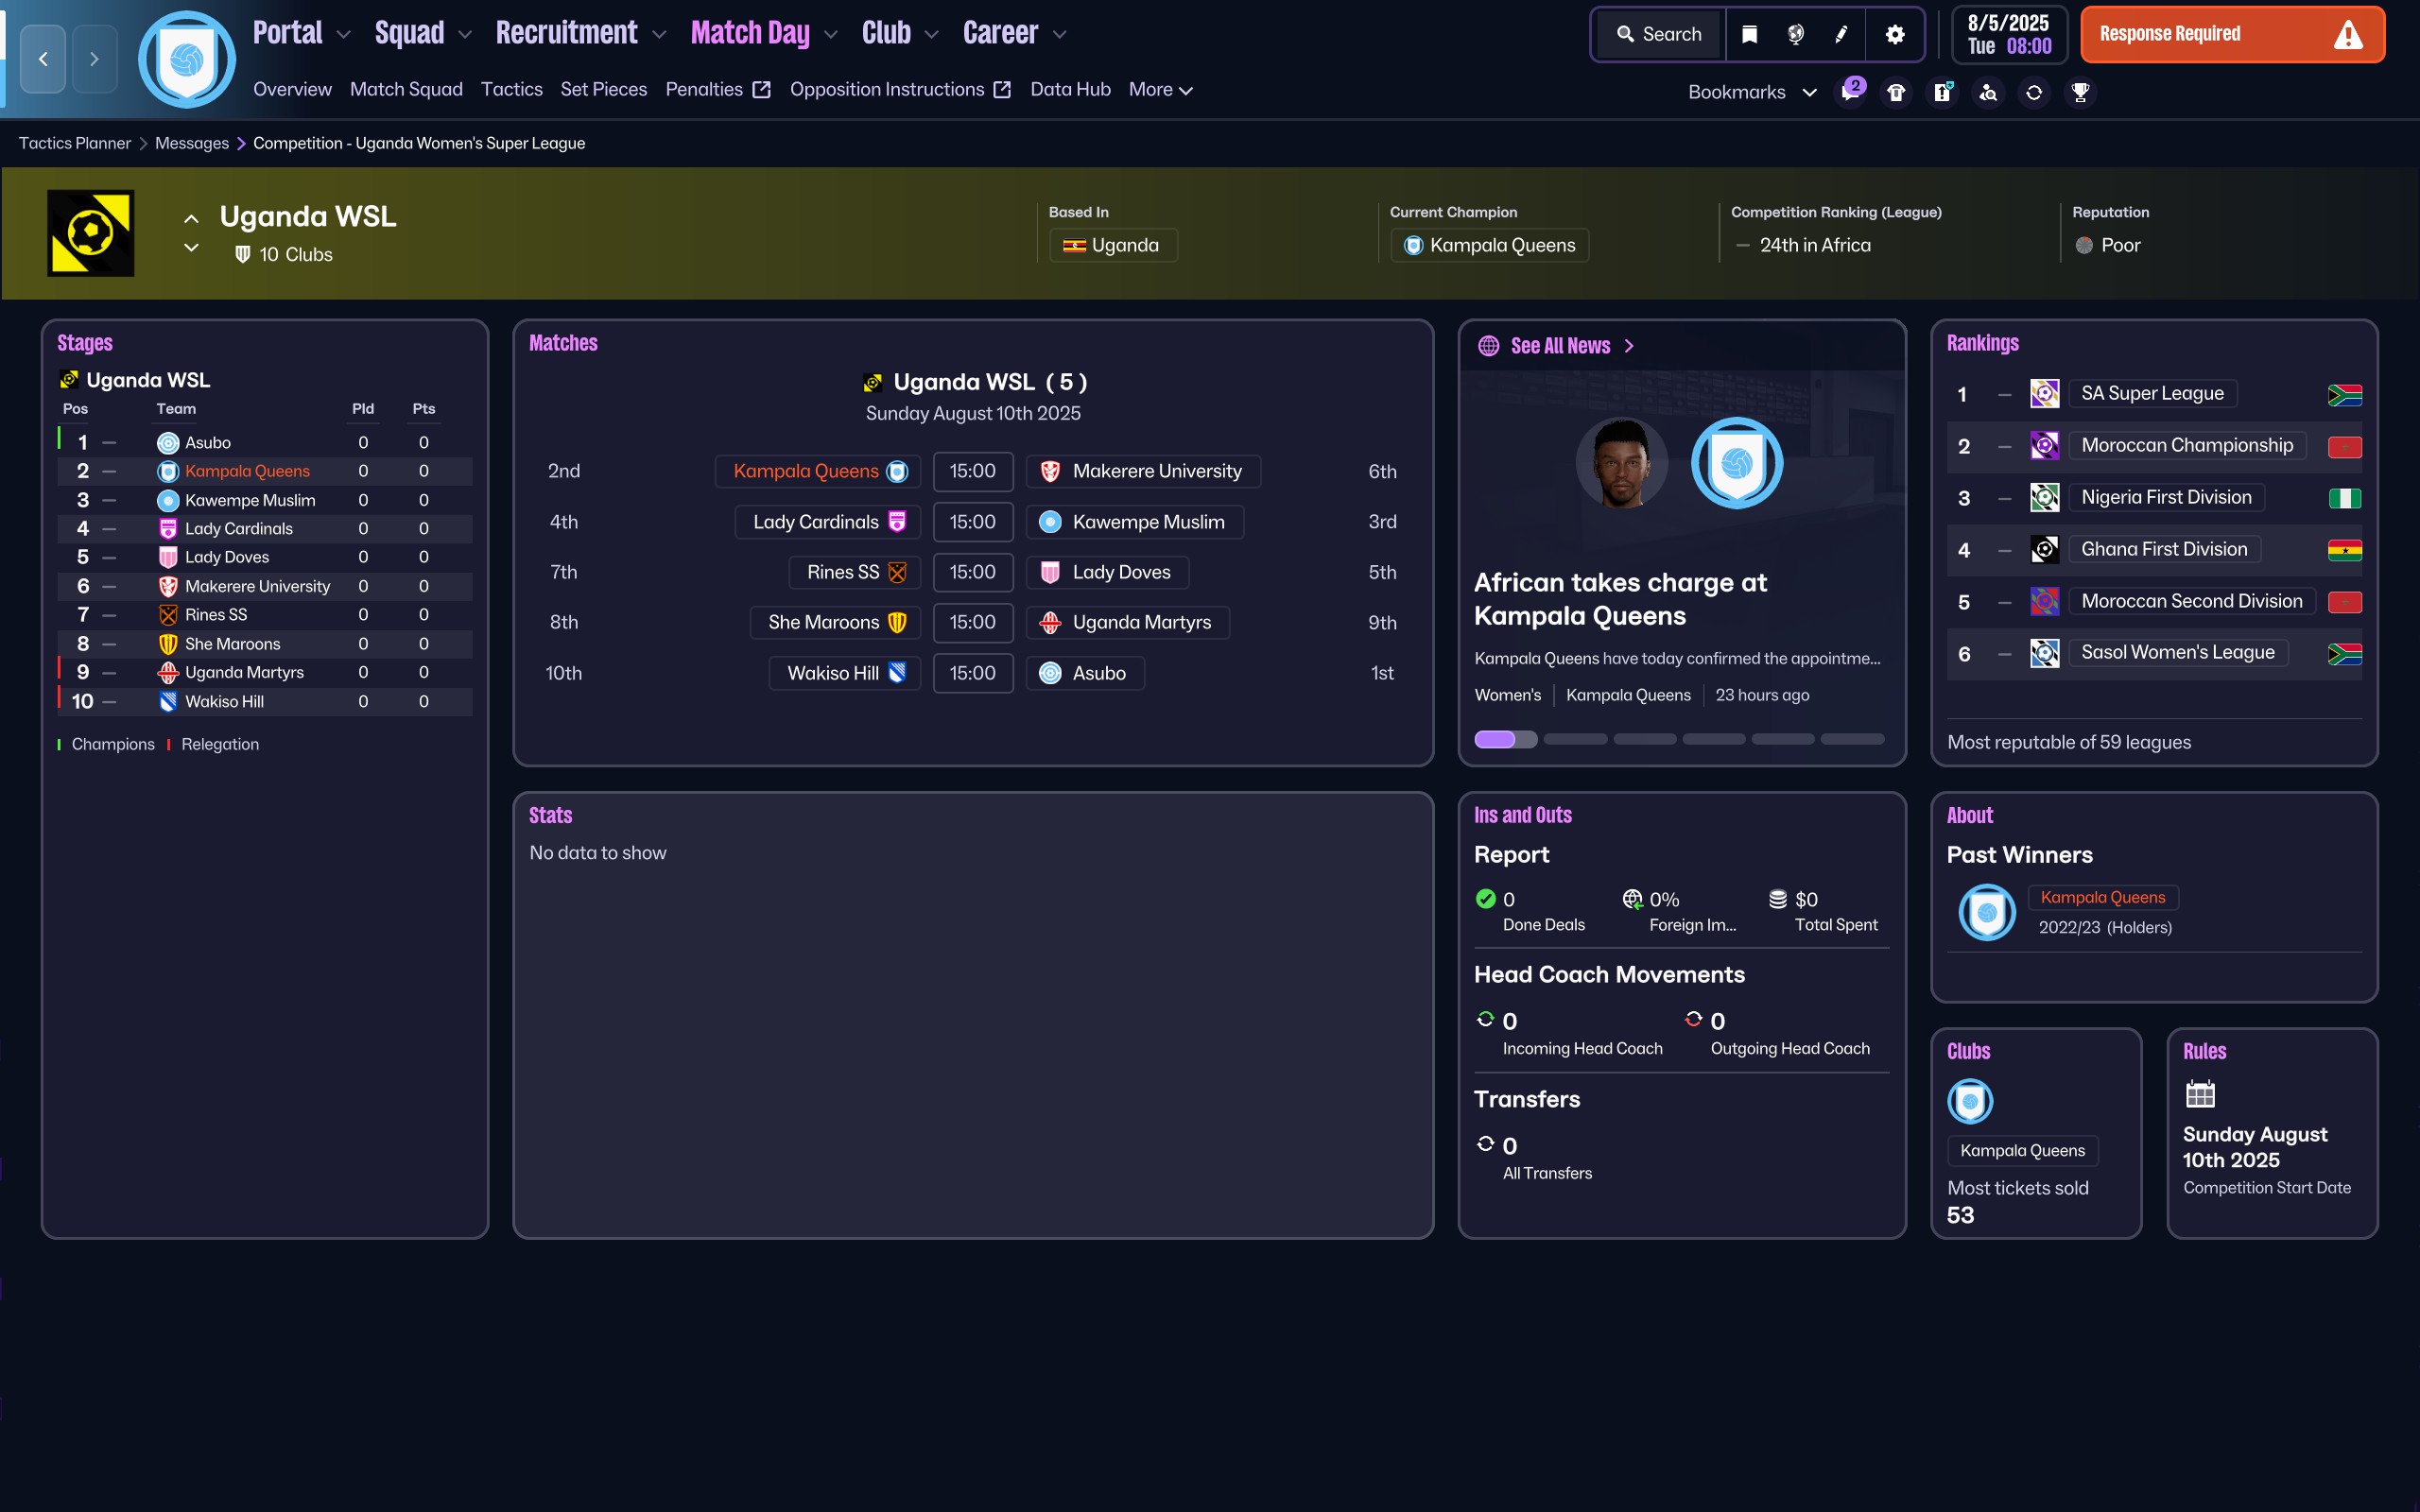Open Makerere University in Matches list
Screen dimensions: 2420x1512
(x=1143, y=472)
